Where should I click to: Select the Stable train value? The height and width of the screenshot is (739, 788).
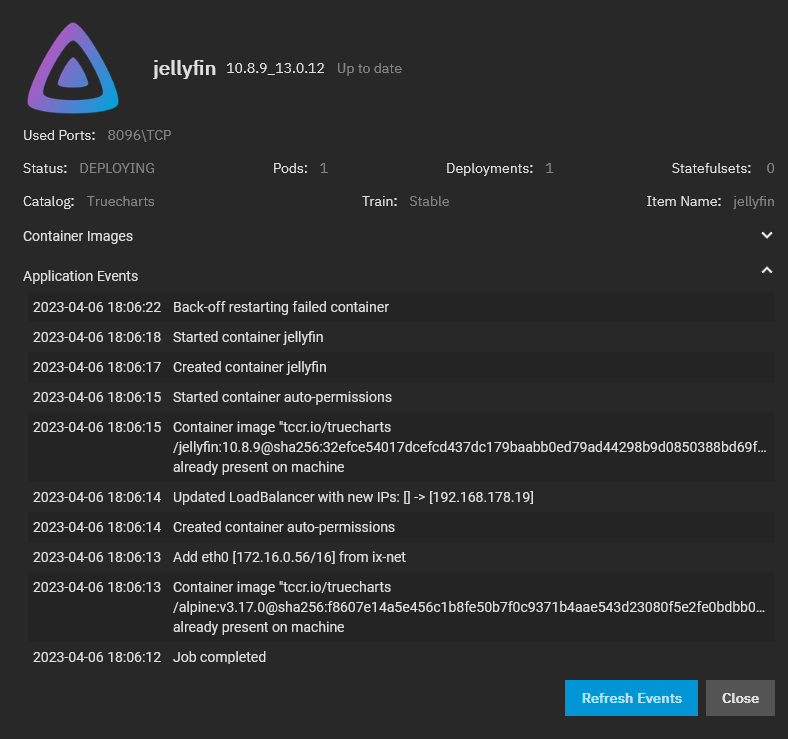click(429, 202)
